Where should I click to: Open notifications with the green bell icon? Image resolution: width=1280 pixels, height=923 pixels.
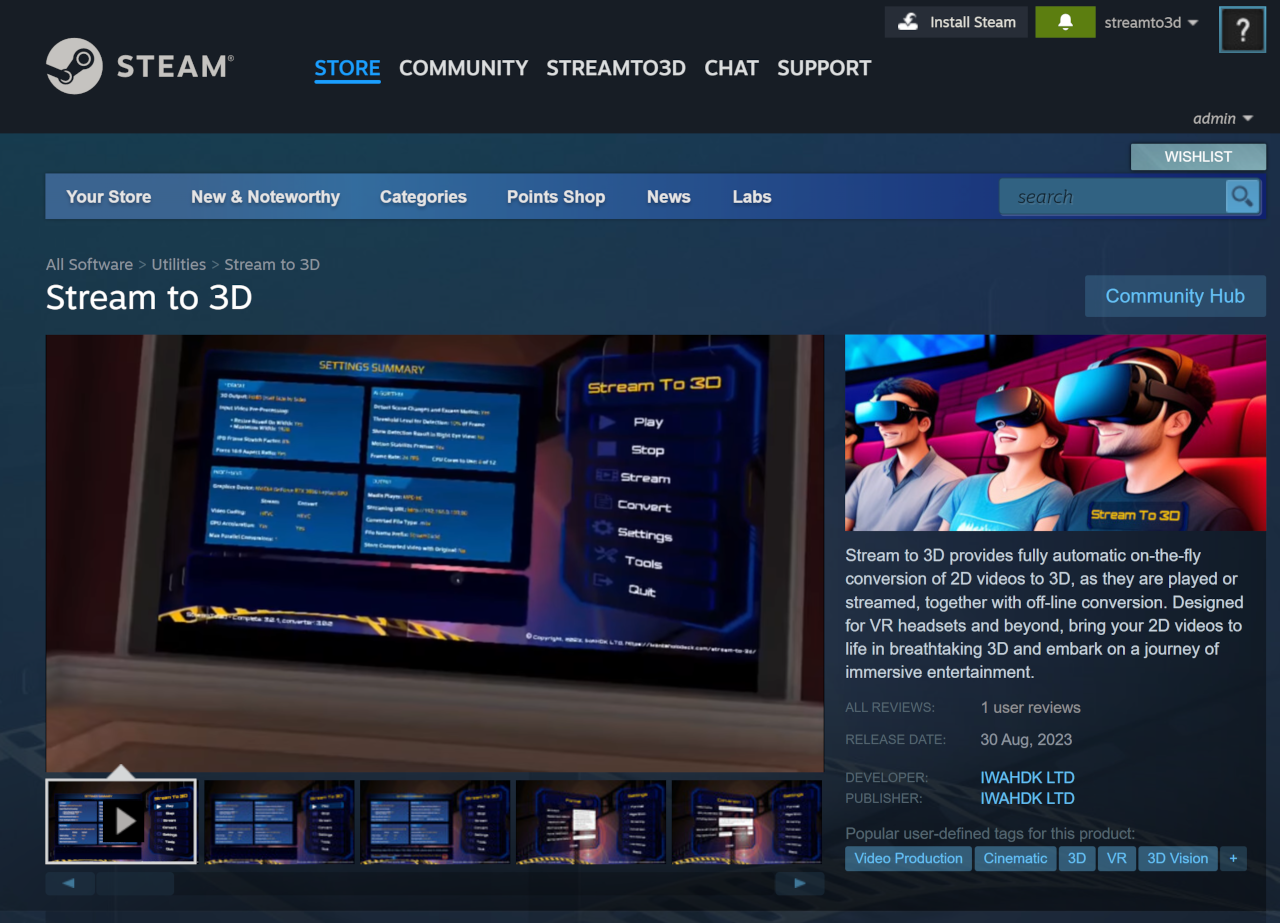coord(1065,21)
